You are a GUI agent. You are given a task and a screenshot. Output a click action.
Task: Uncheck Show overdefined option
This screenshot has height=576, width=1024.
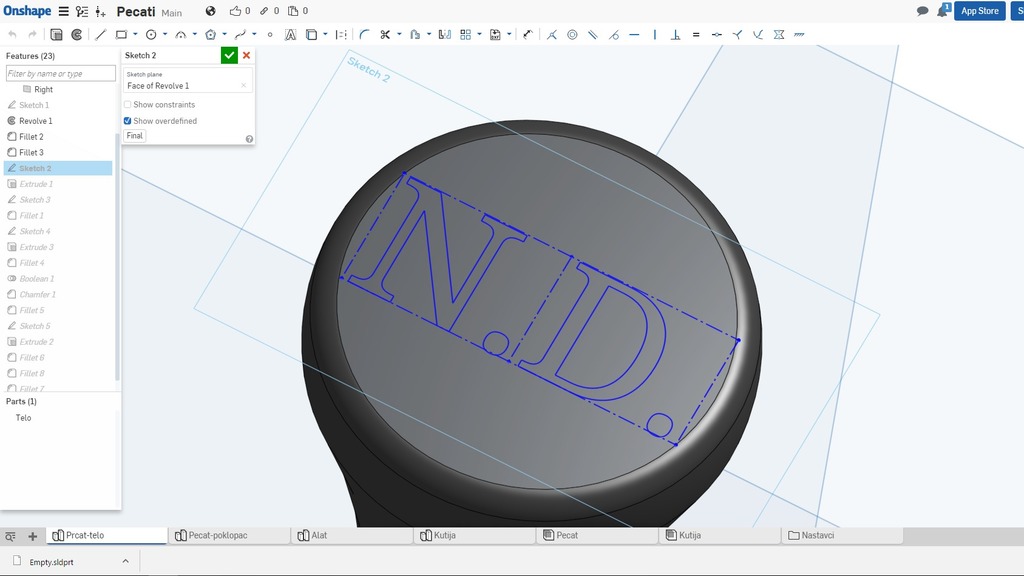pos(127,121)
